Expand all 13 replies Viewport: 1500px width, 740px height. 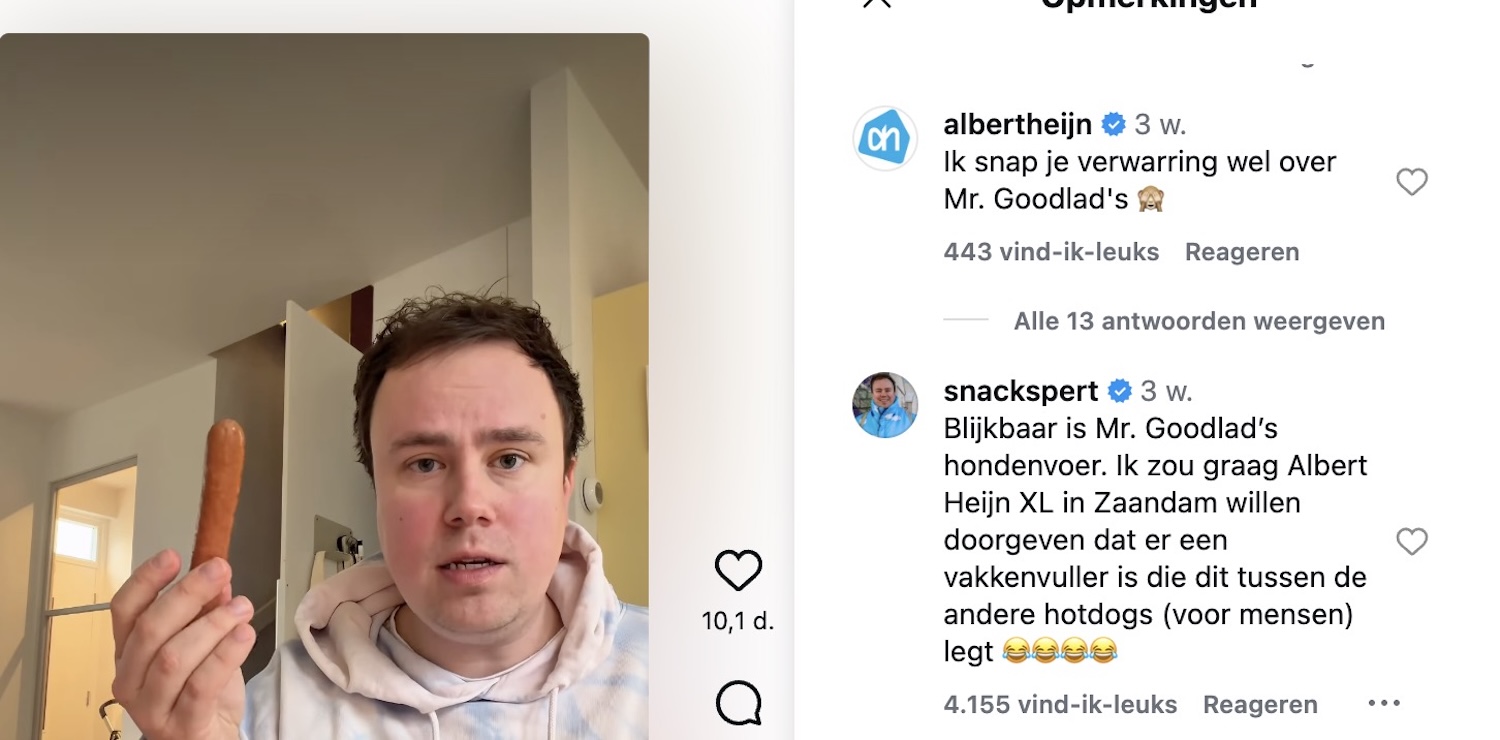[1199, 321]
